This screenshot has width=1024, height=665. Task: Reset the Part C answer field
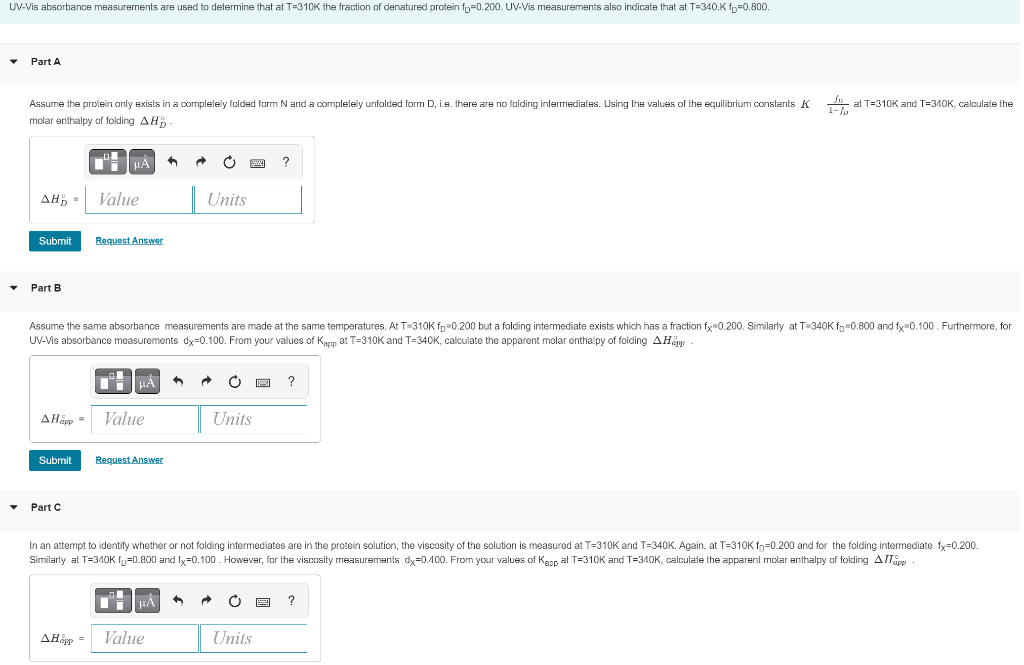point(235,601)
